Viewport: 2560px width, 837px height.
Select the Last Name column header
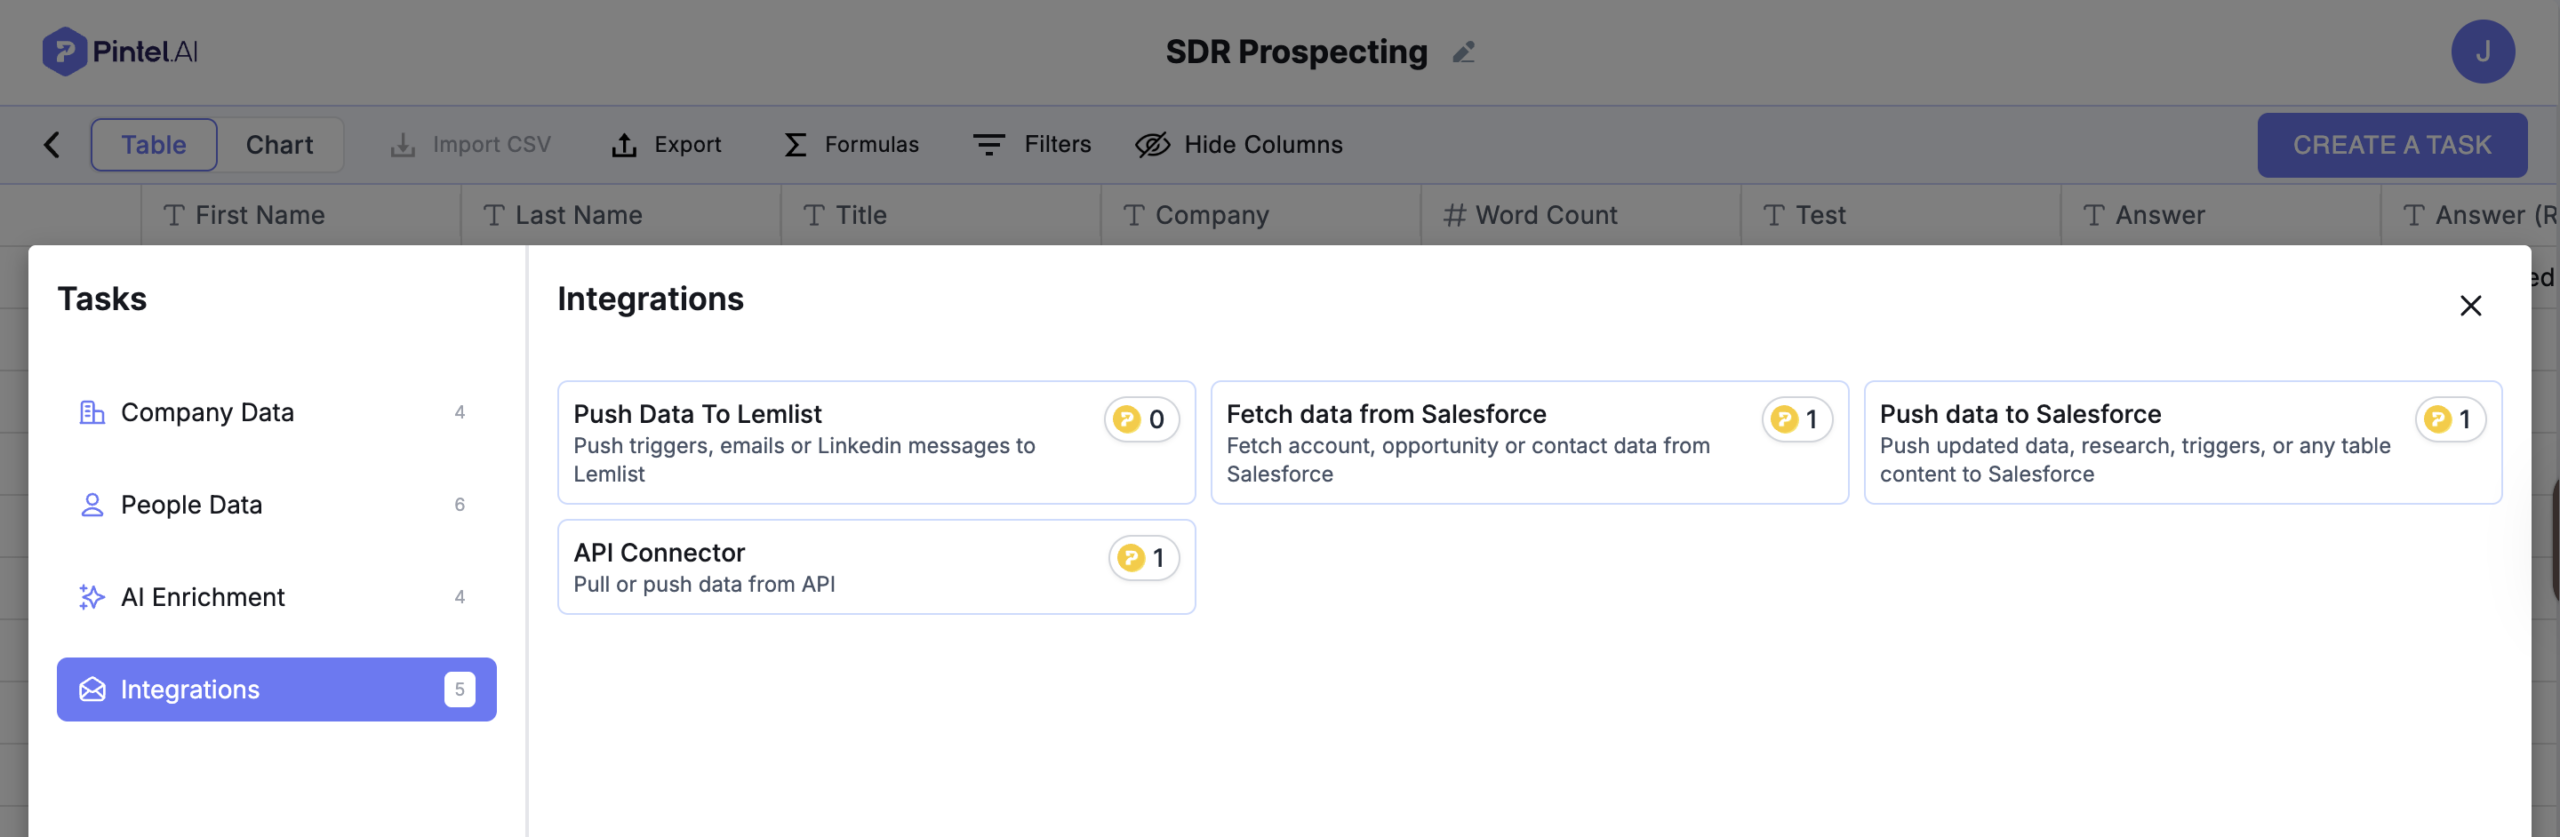(x=621, y=215)
